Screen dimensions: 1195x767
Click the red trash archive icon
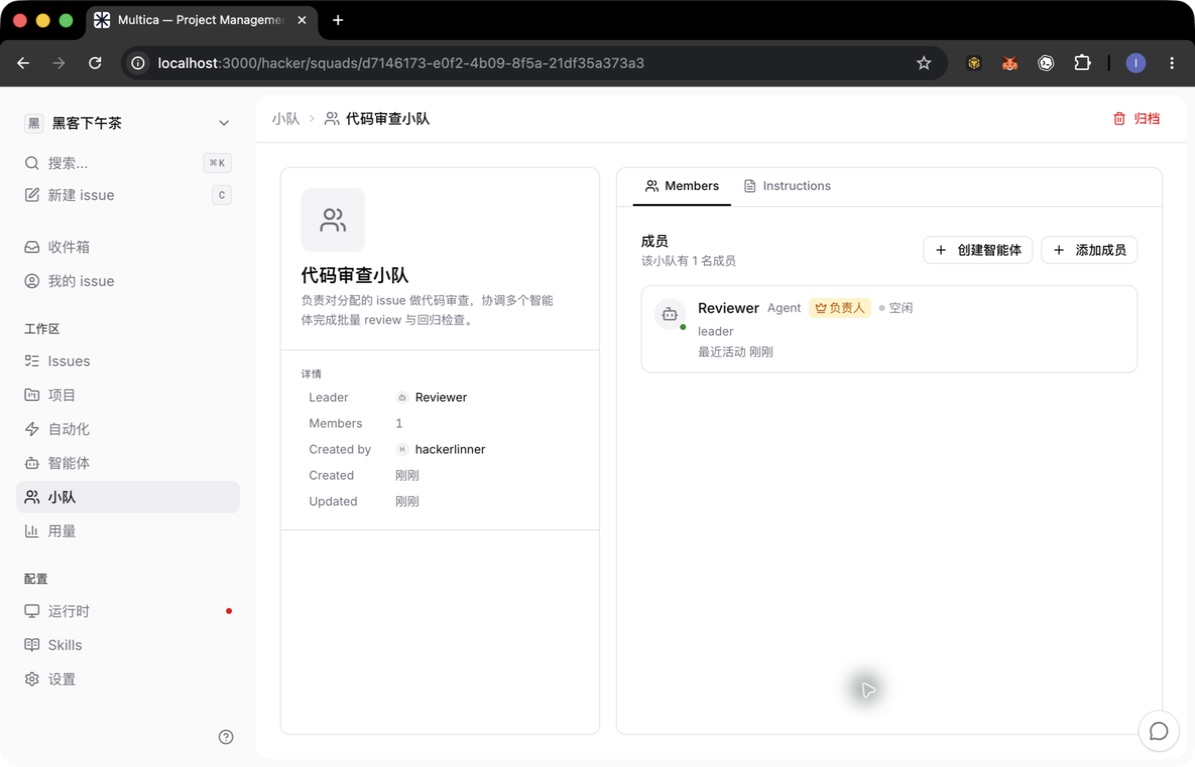(1119, 119)
